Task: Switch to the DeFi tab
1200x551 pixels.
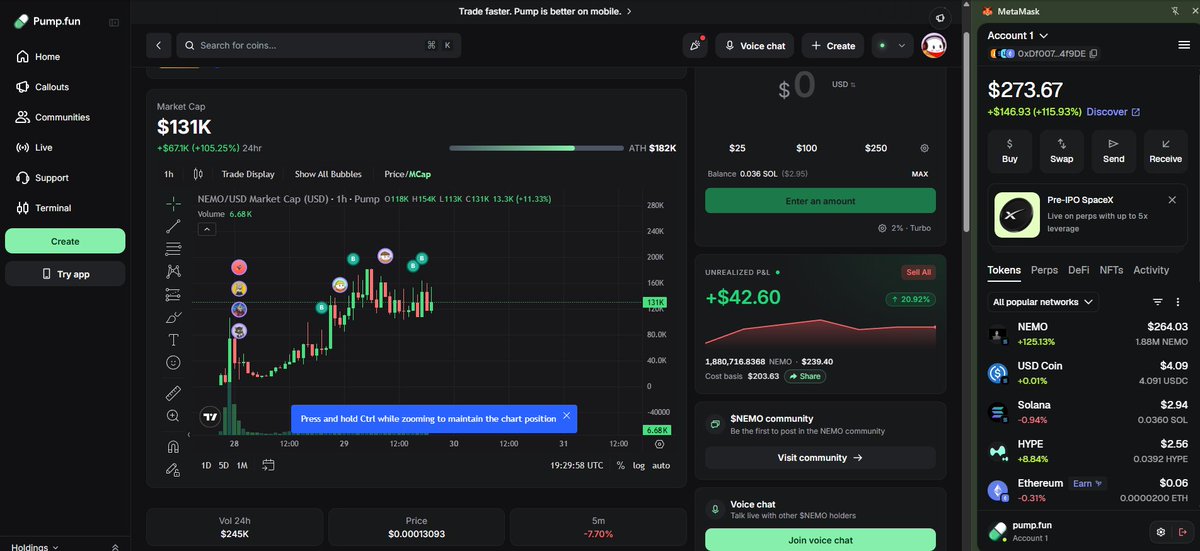Action: click(1079, 270)
